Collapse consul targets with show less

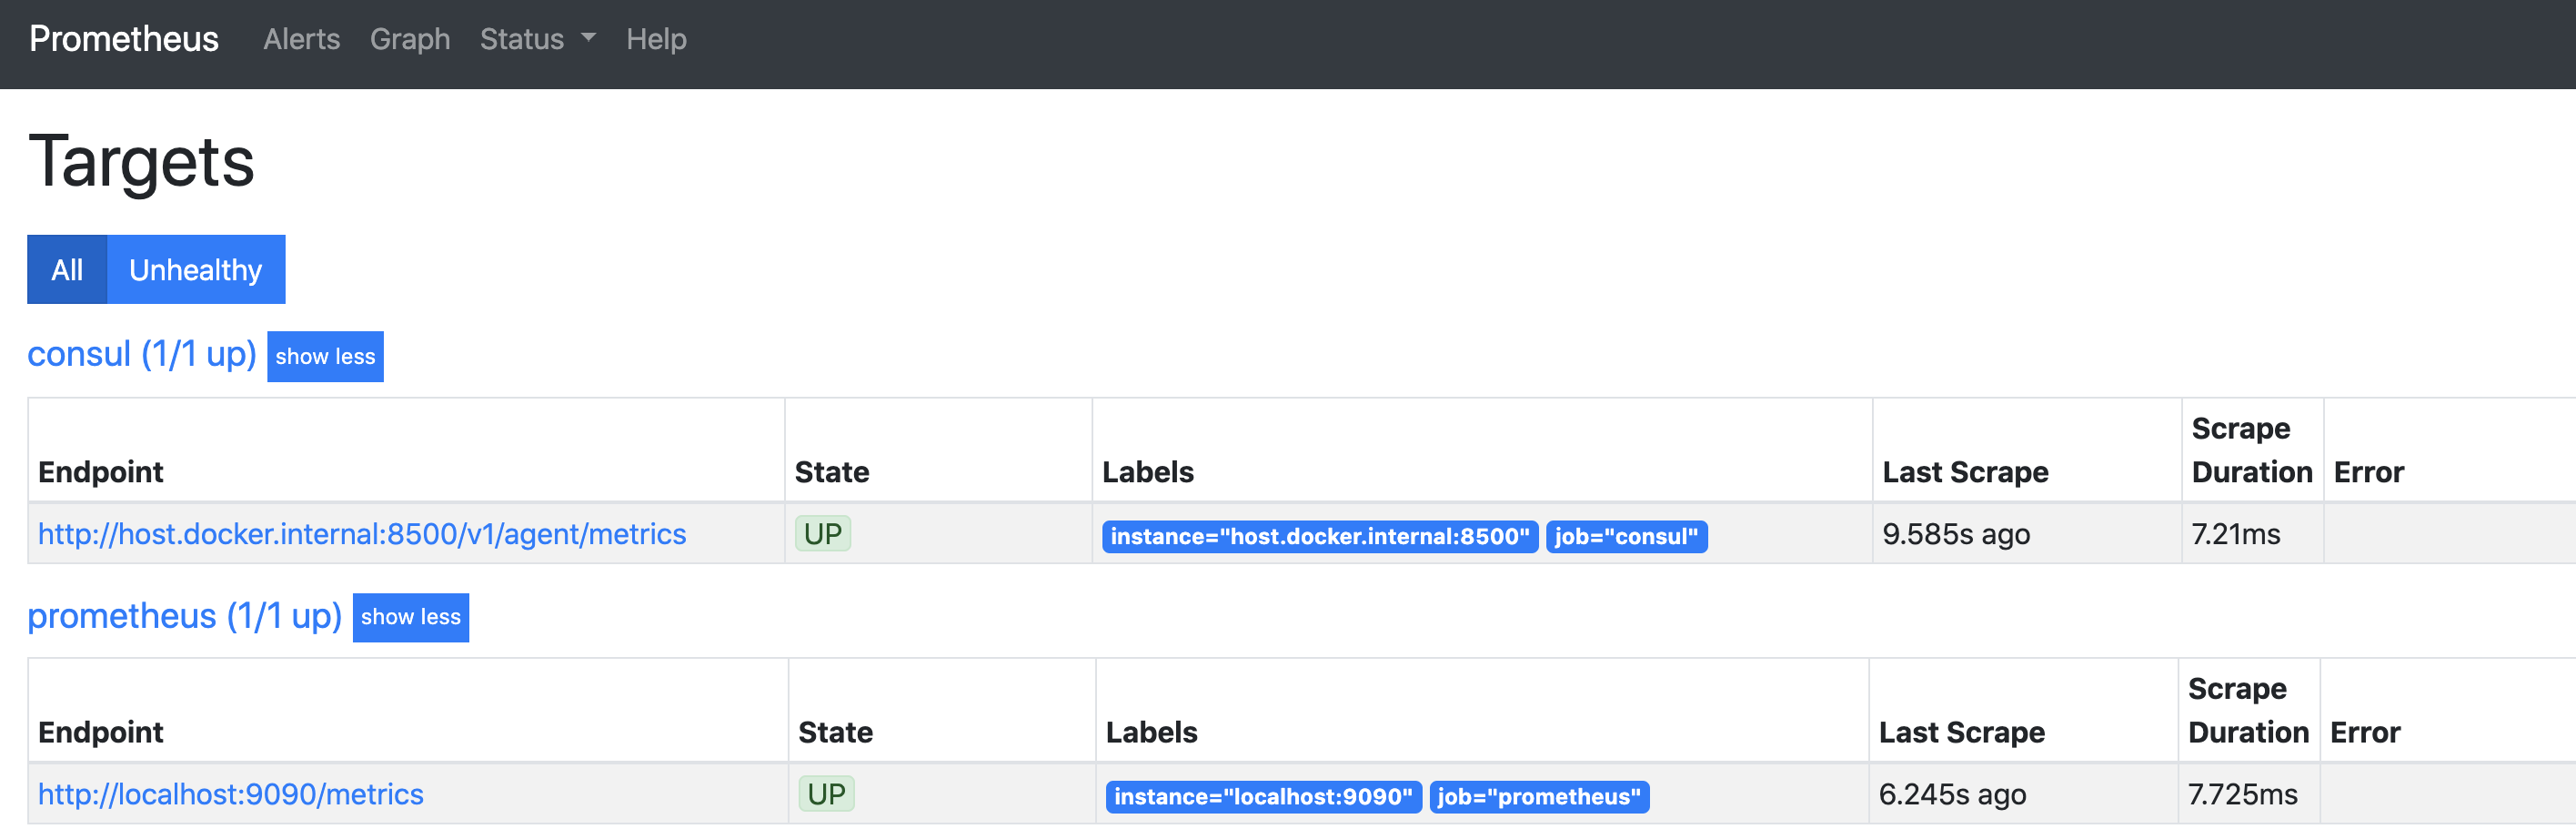(x=325, y=356)
